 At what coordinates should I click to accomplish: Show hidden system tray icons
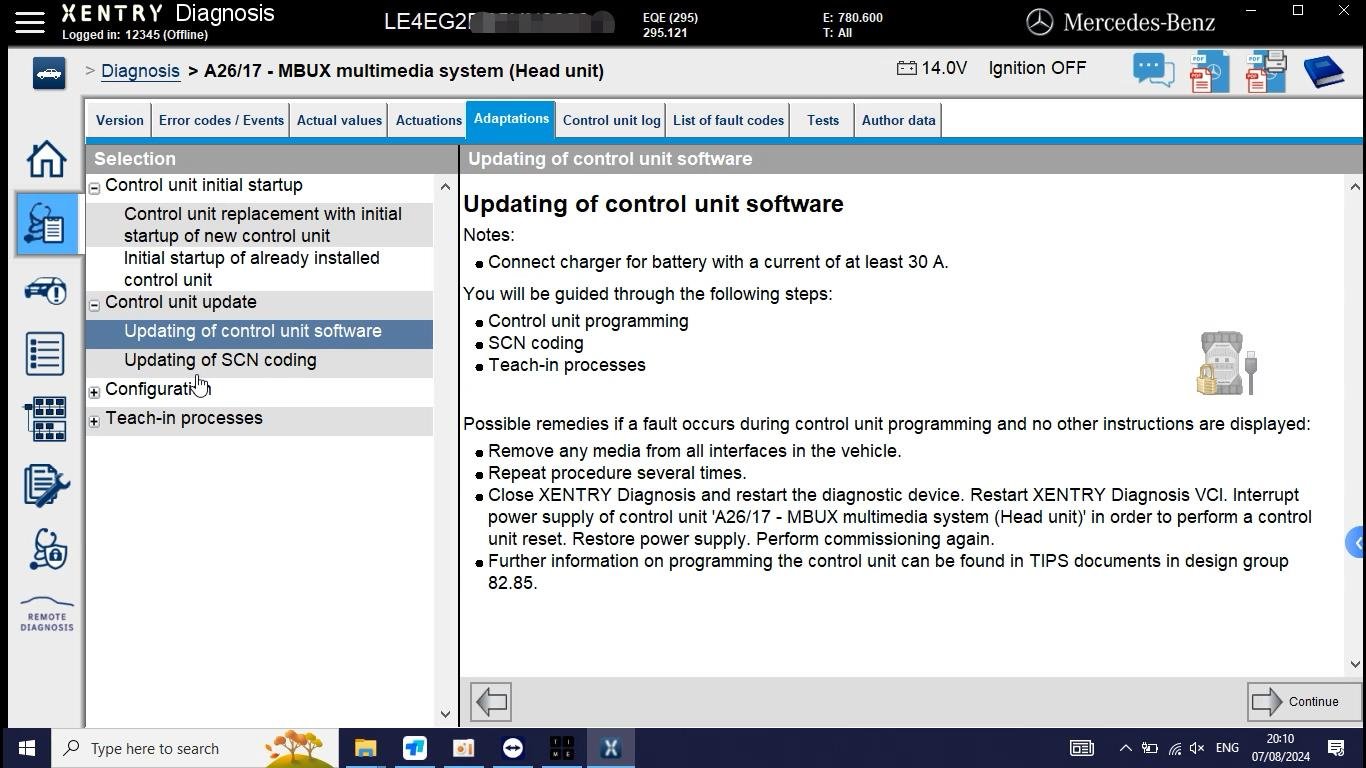click(1125, 748)
